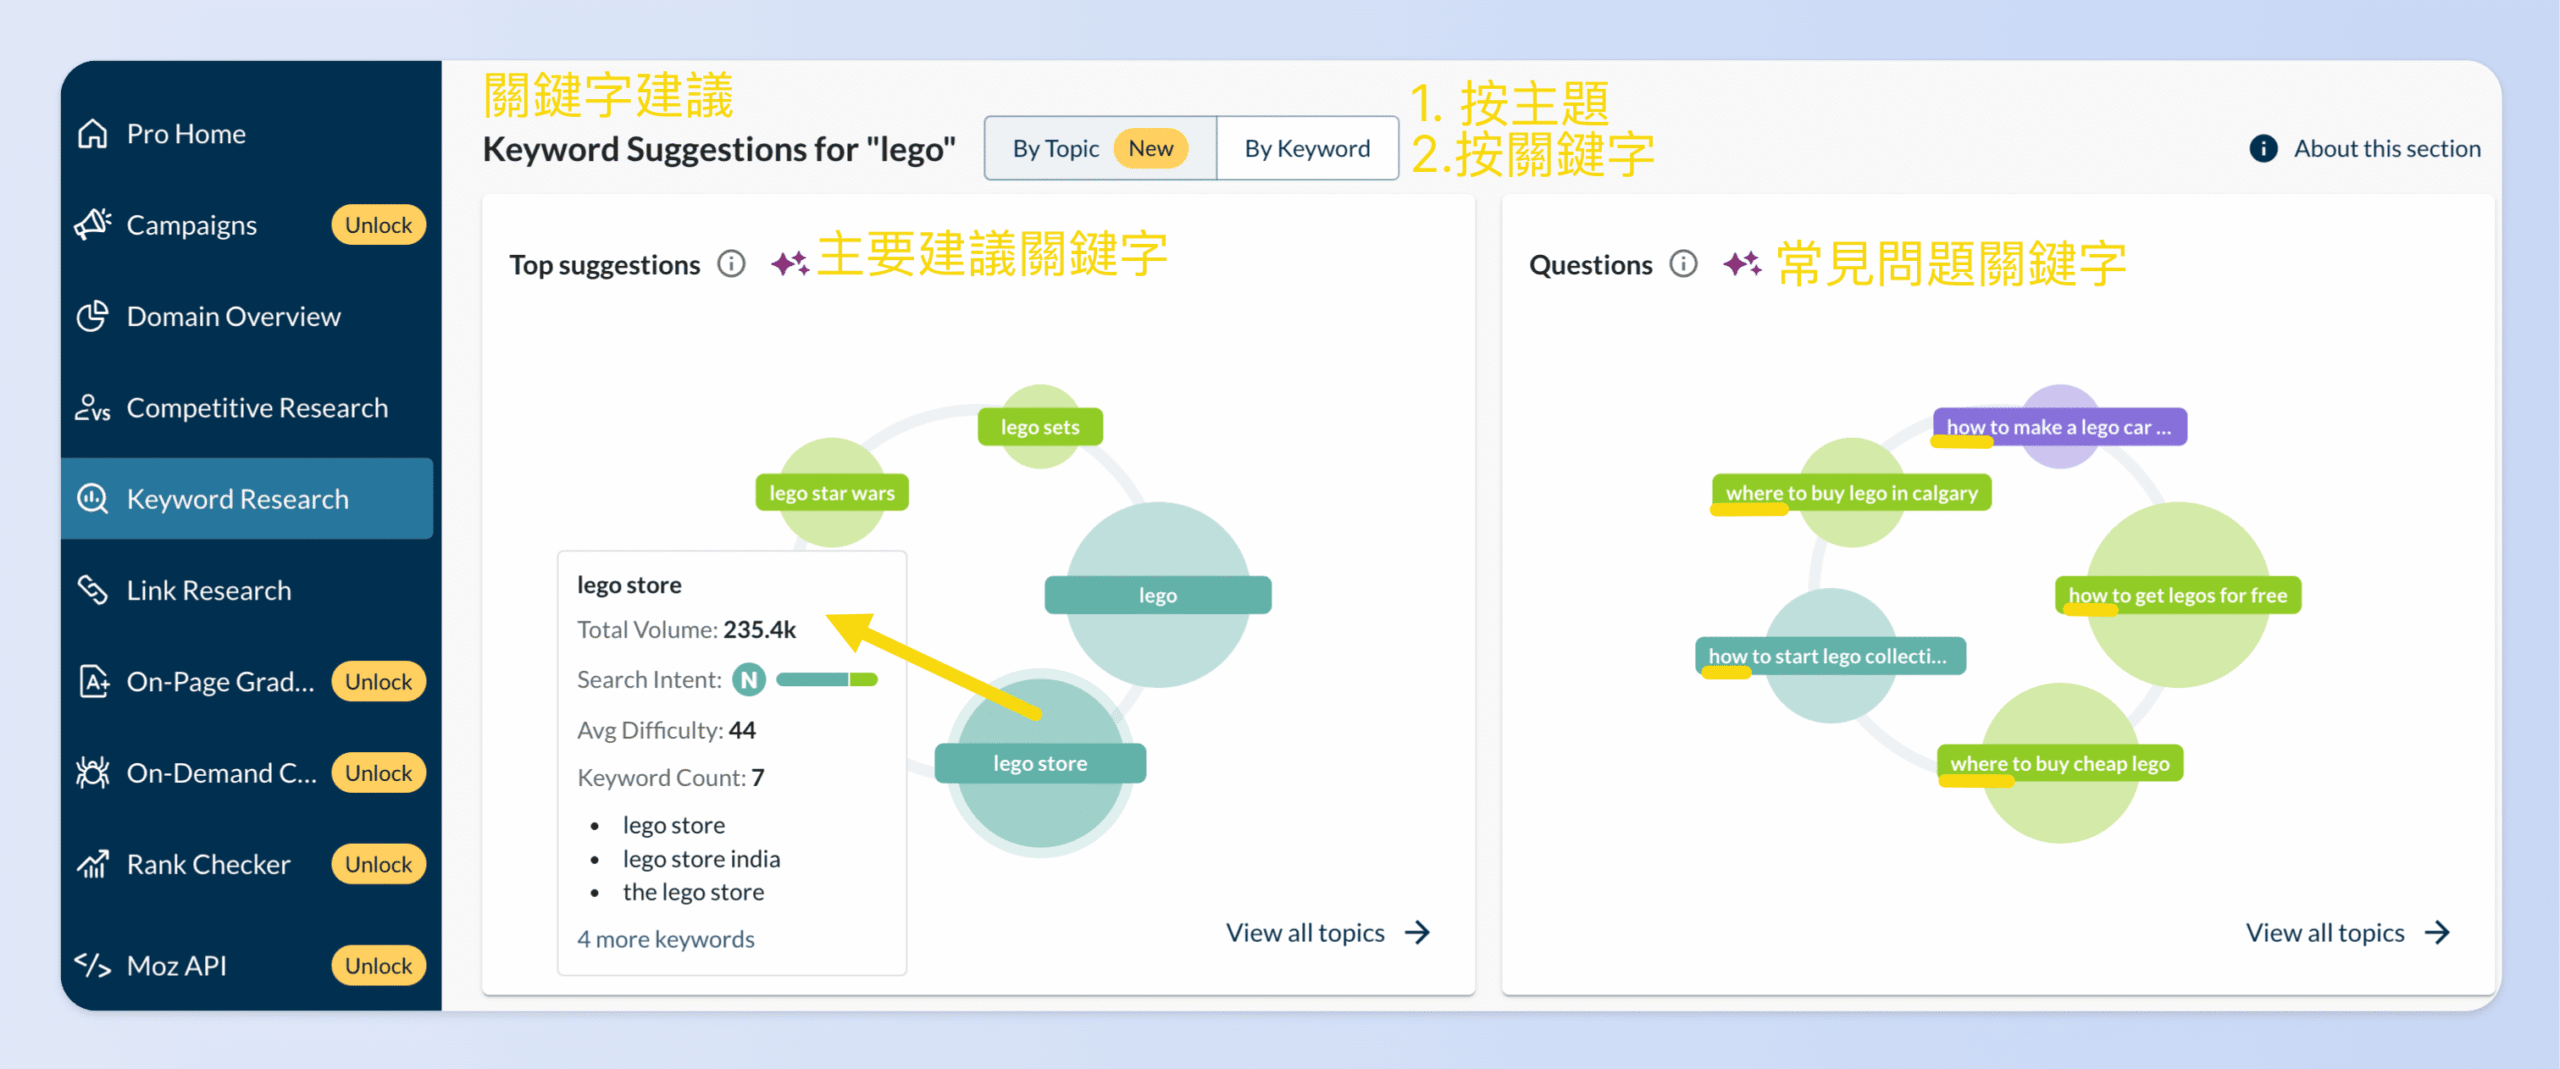Image resolution: width=2560 pixels, height=1069 pixels.
Task: Select the Keyword Research entry in sidebar
Action: (237, 498)
